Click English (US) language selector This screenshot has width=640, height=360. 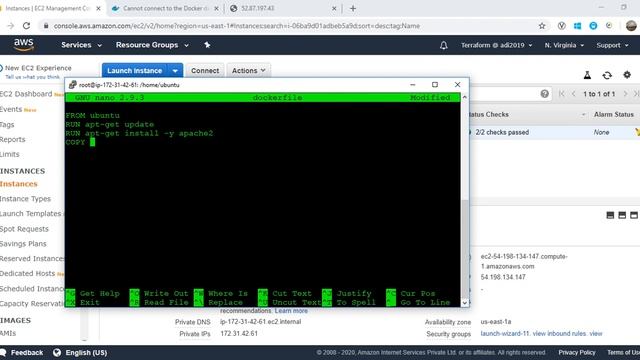(86, 353)
